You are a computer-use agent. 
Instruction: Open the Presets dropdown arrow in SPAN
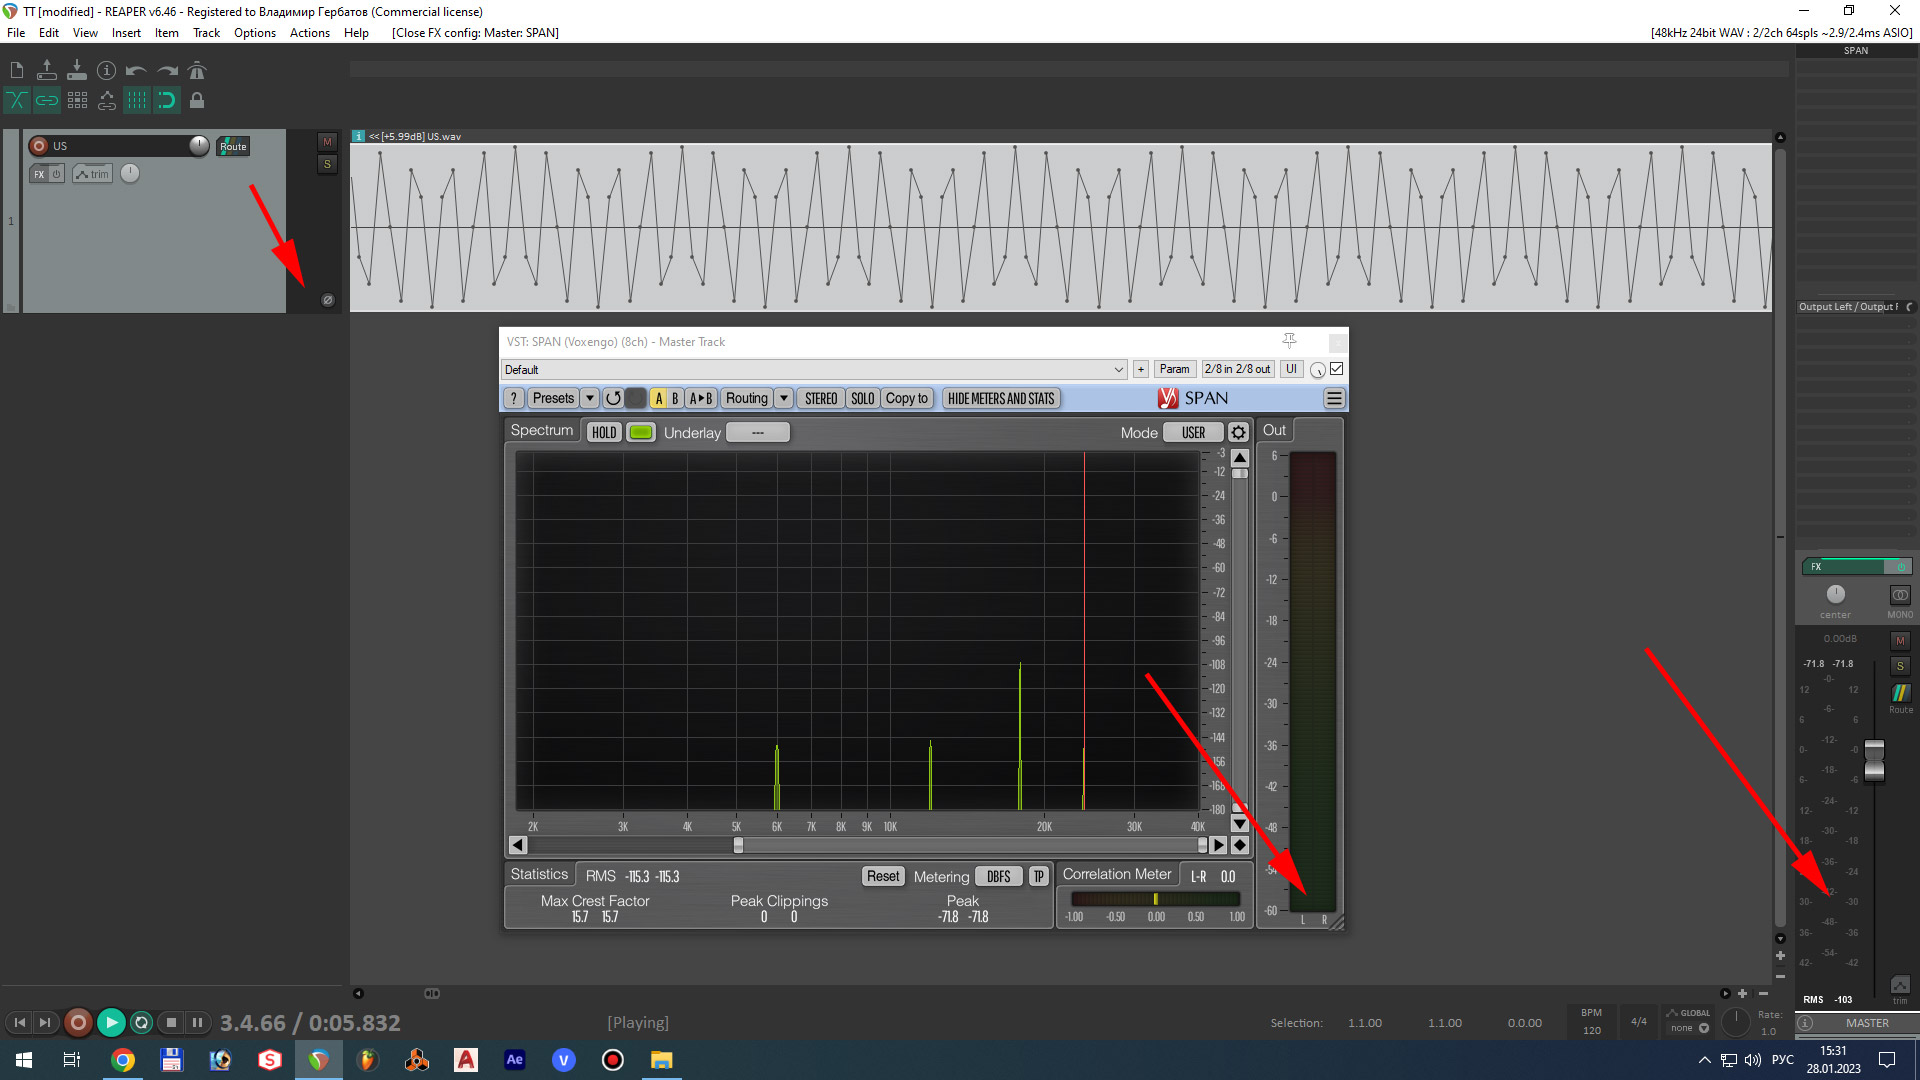coord(590,399)
